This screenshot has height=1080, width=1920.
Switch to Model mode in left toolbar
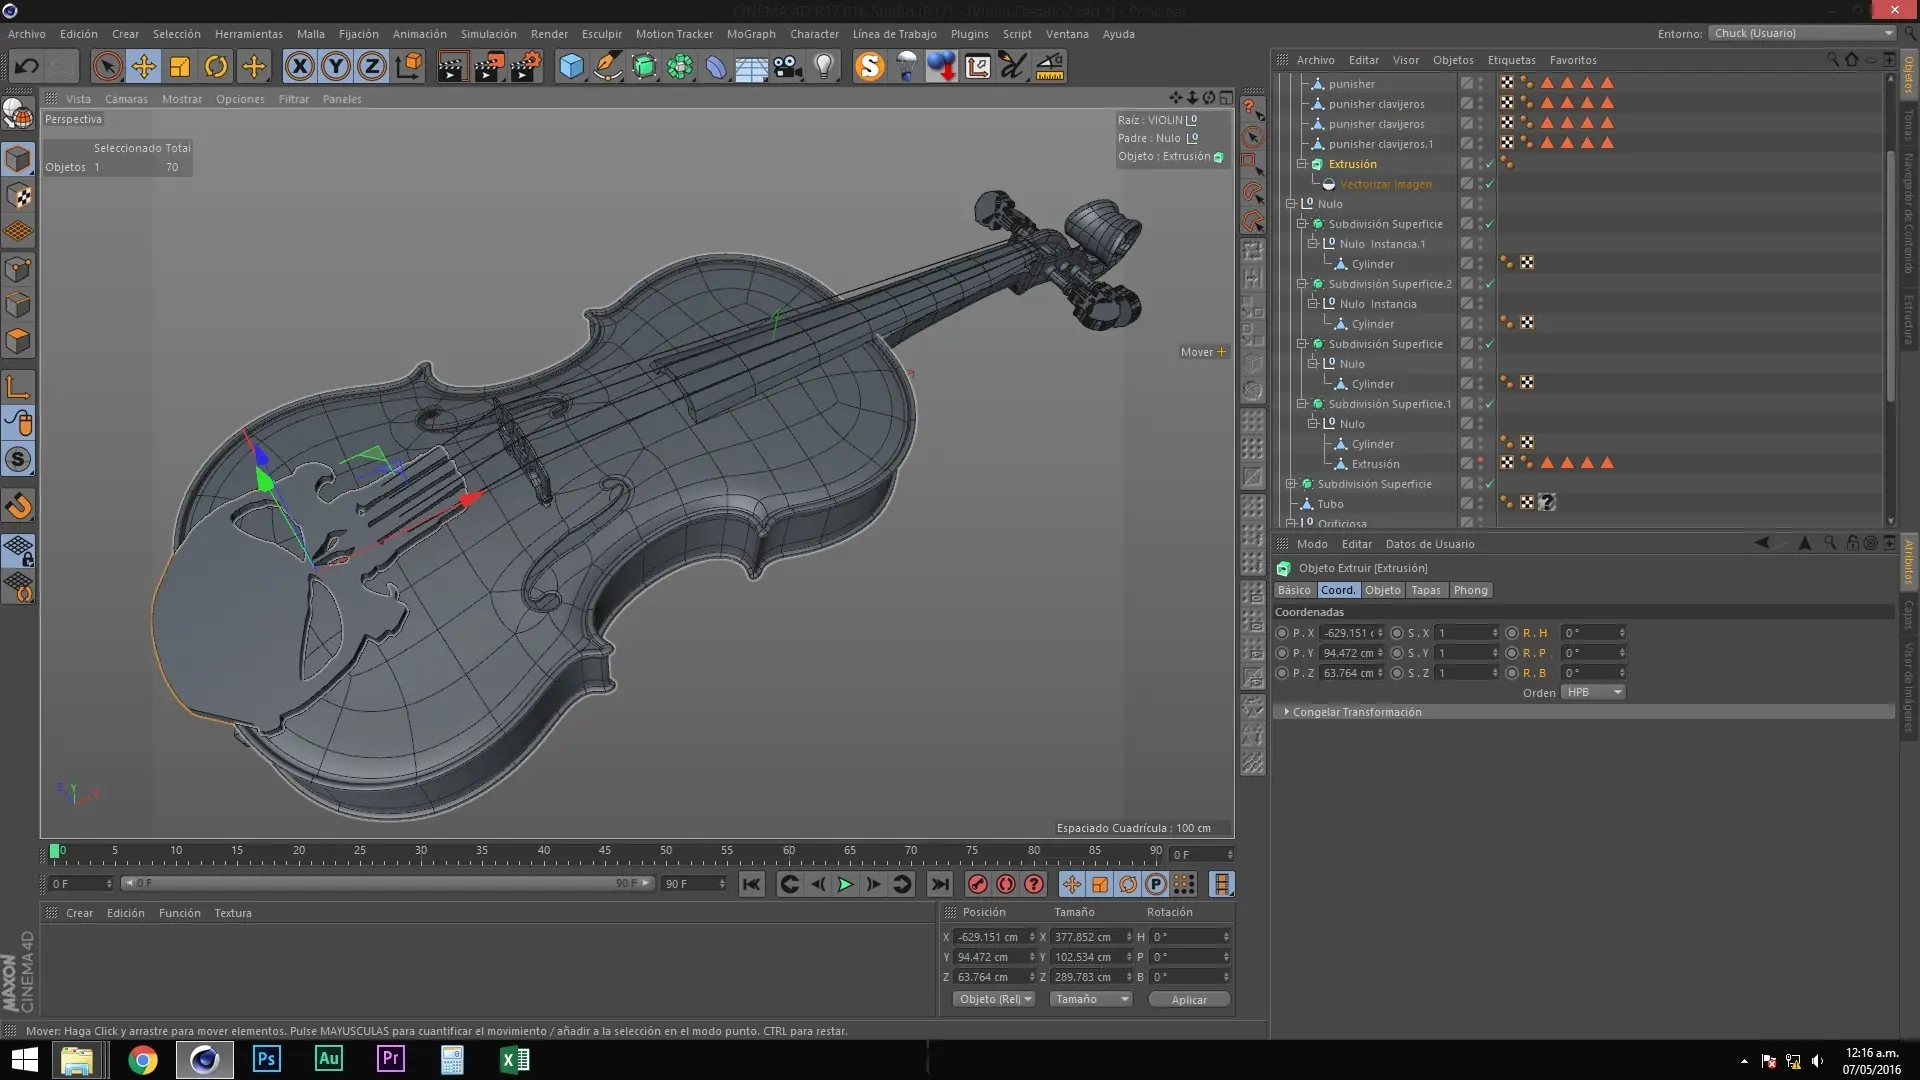18,159
